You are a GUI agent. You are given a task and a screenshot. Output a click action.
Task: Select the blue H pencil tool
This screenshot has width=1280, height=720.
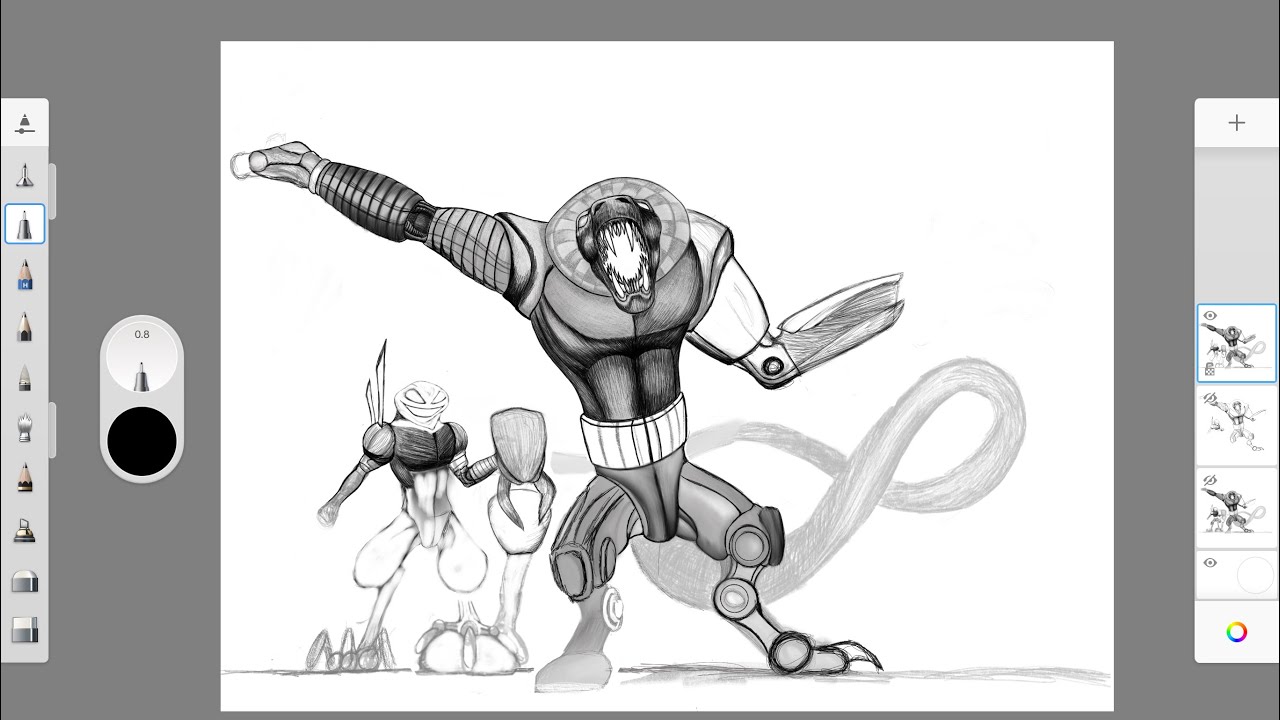click(x=25, y=275)
